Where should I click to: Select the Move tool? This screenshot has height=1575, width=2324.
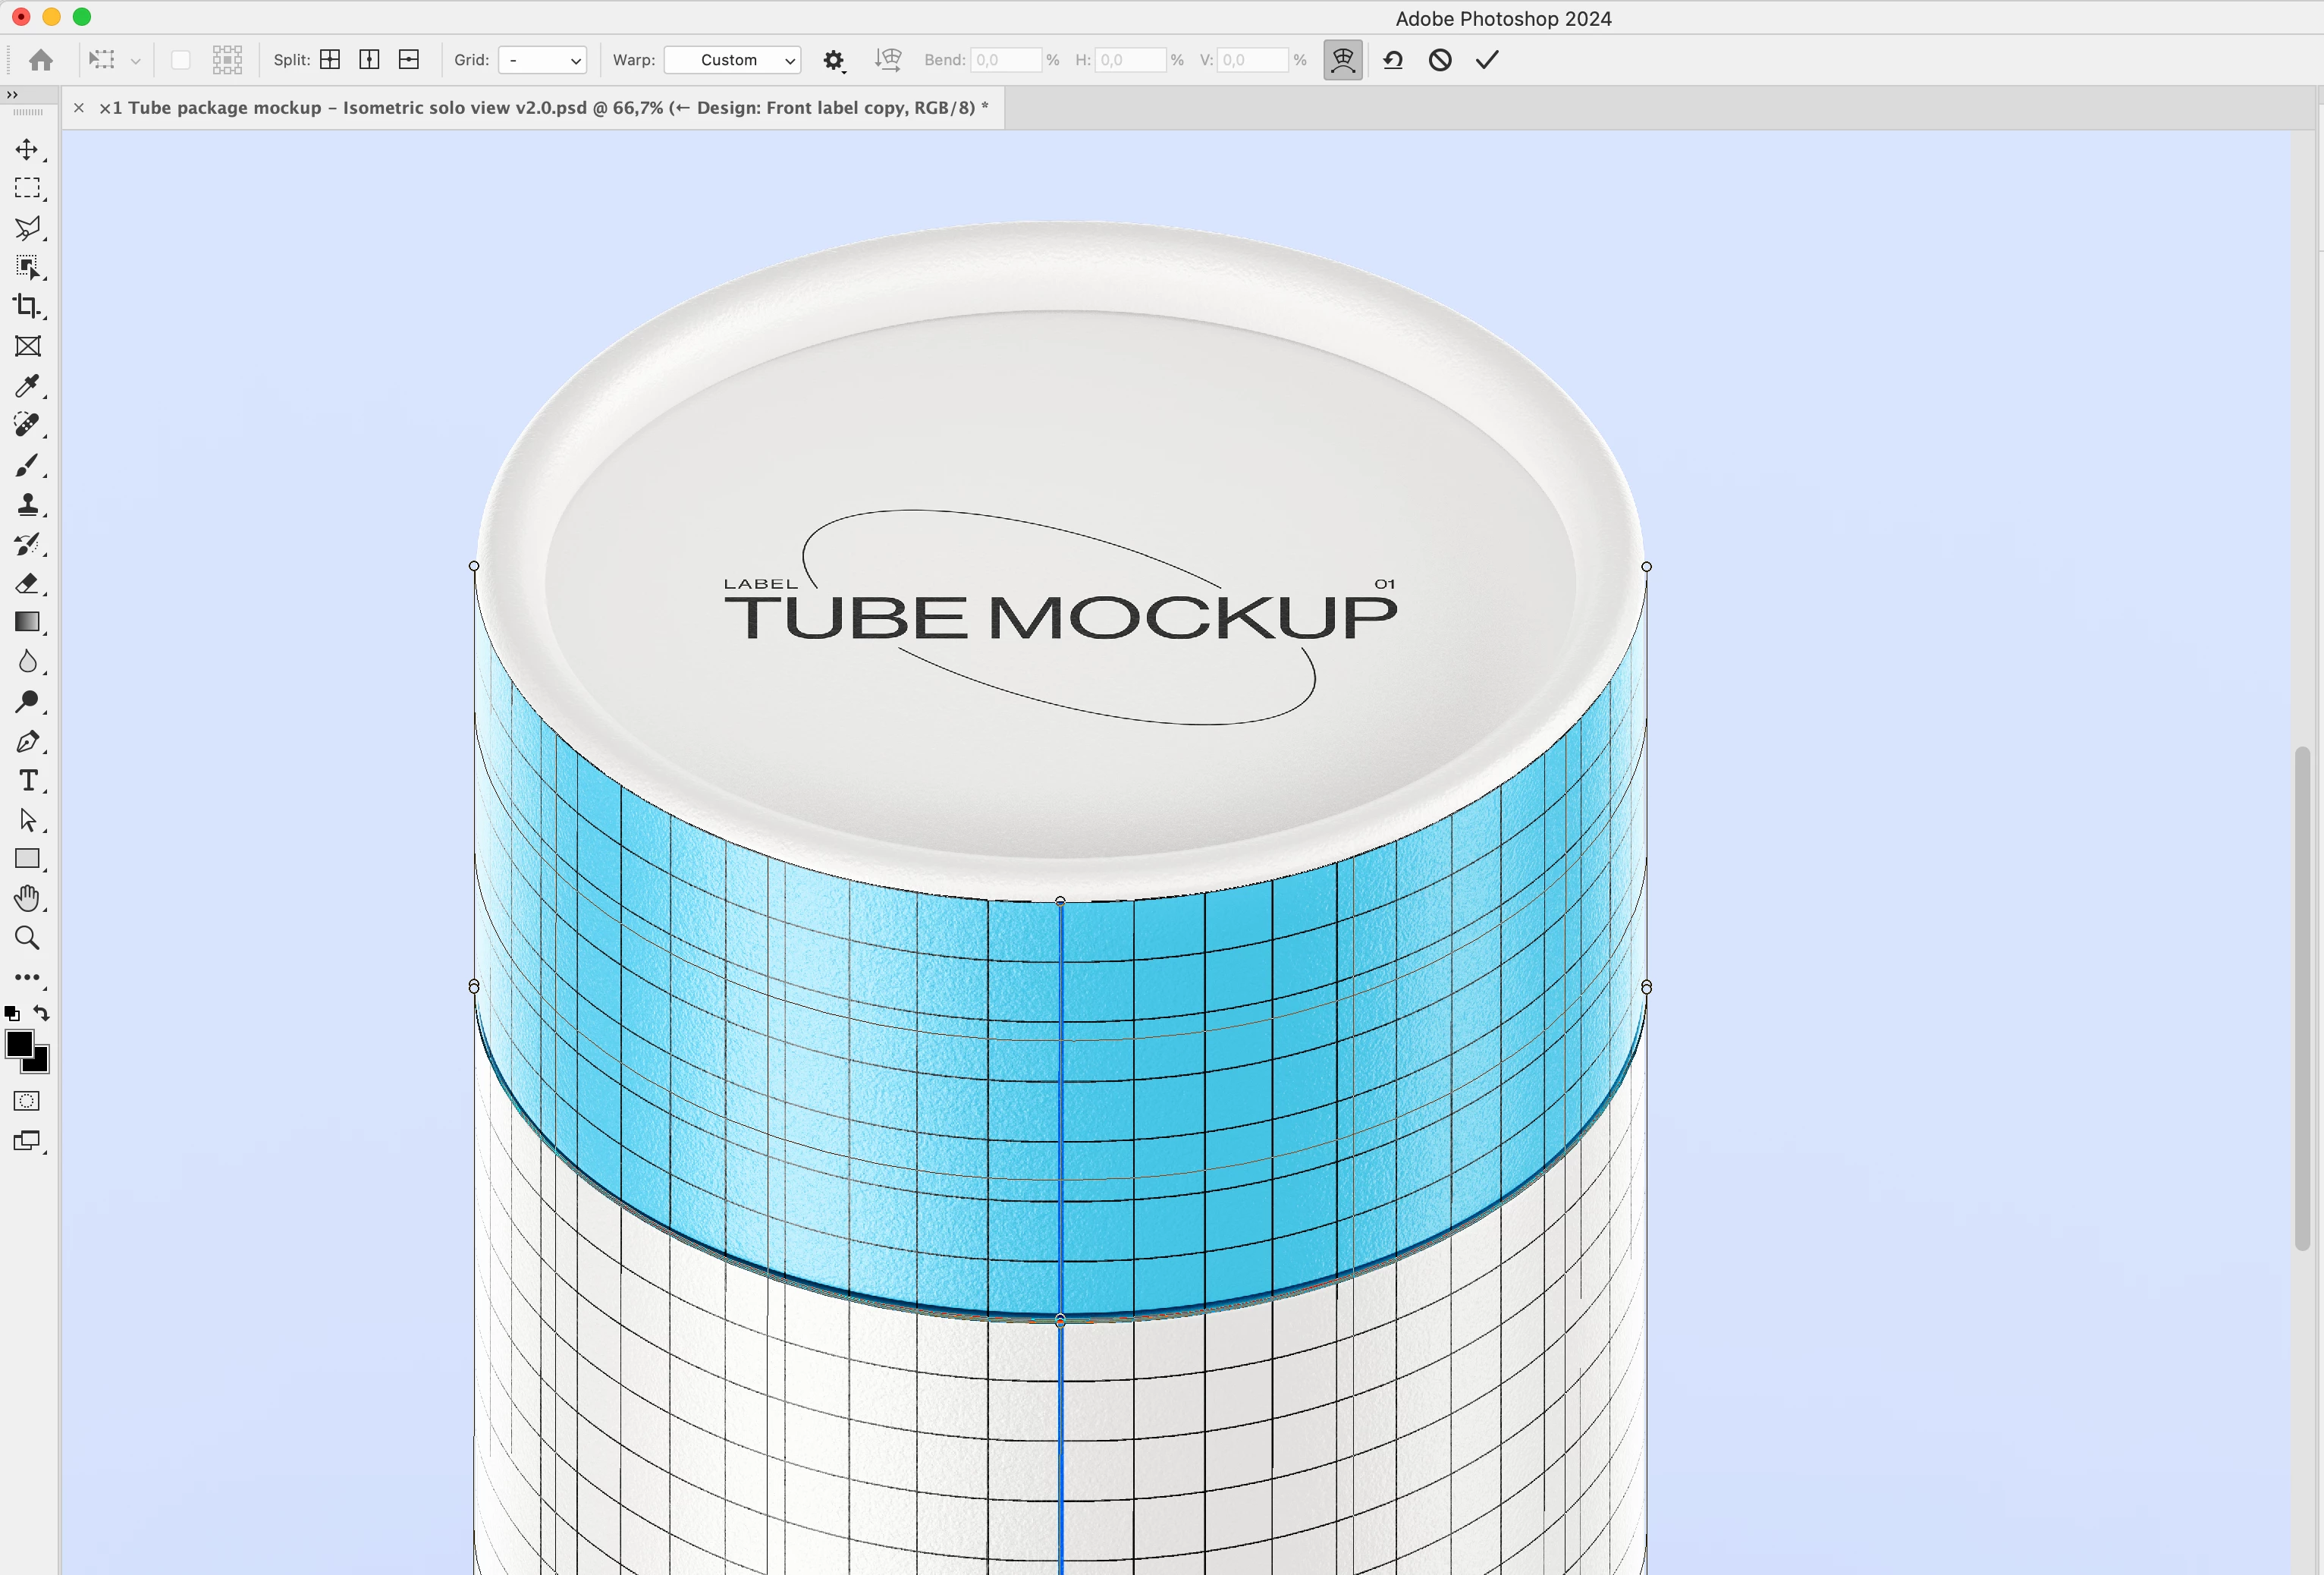coord(27,150)
